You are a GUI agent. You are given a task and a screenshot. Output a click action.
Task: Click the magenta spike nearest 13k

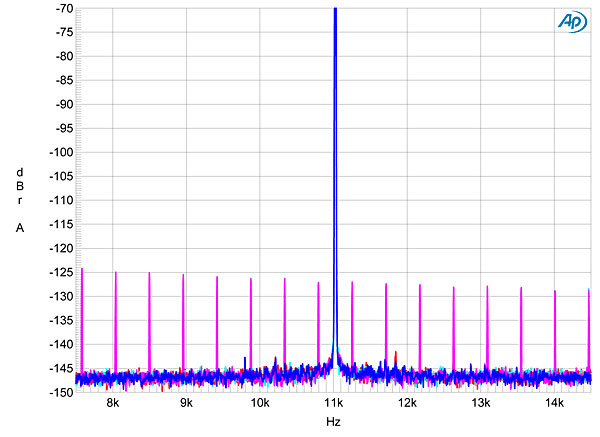point(487,328)
